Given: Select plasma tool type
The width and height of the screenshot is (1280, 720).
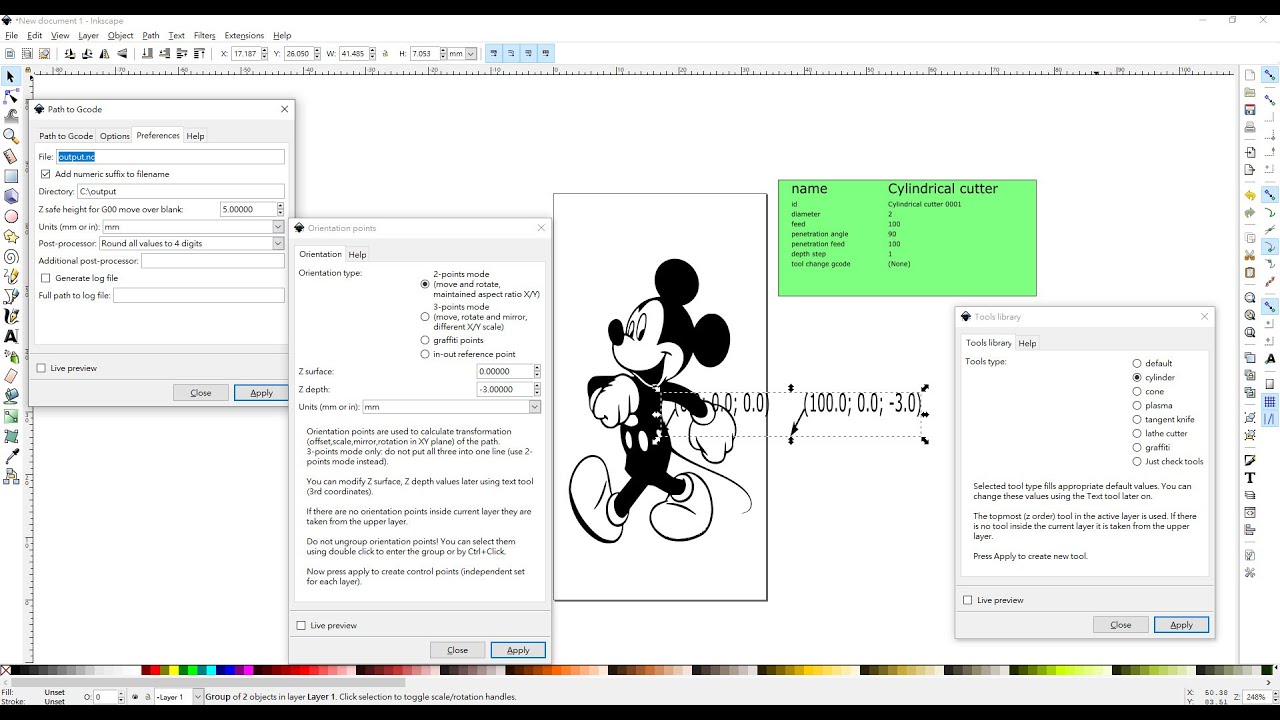Looking at the screenshot, I should 1137,405.
